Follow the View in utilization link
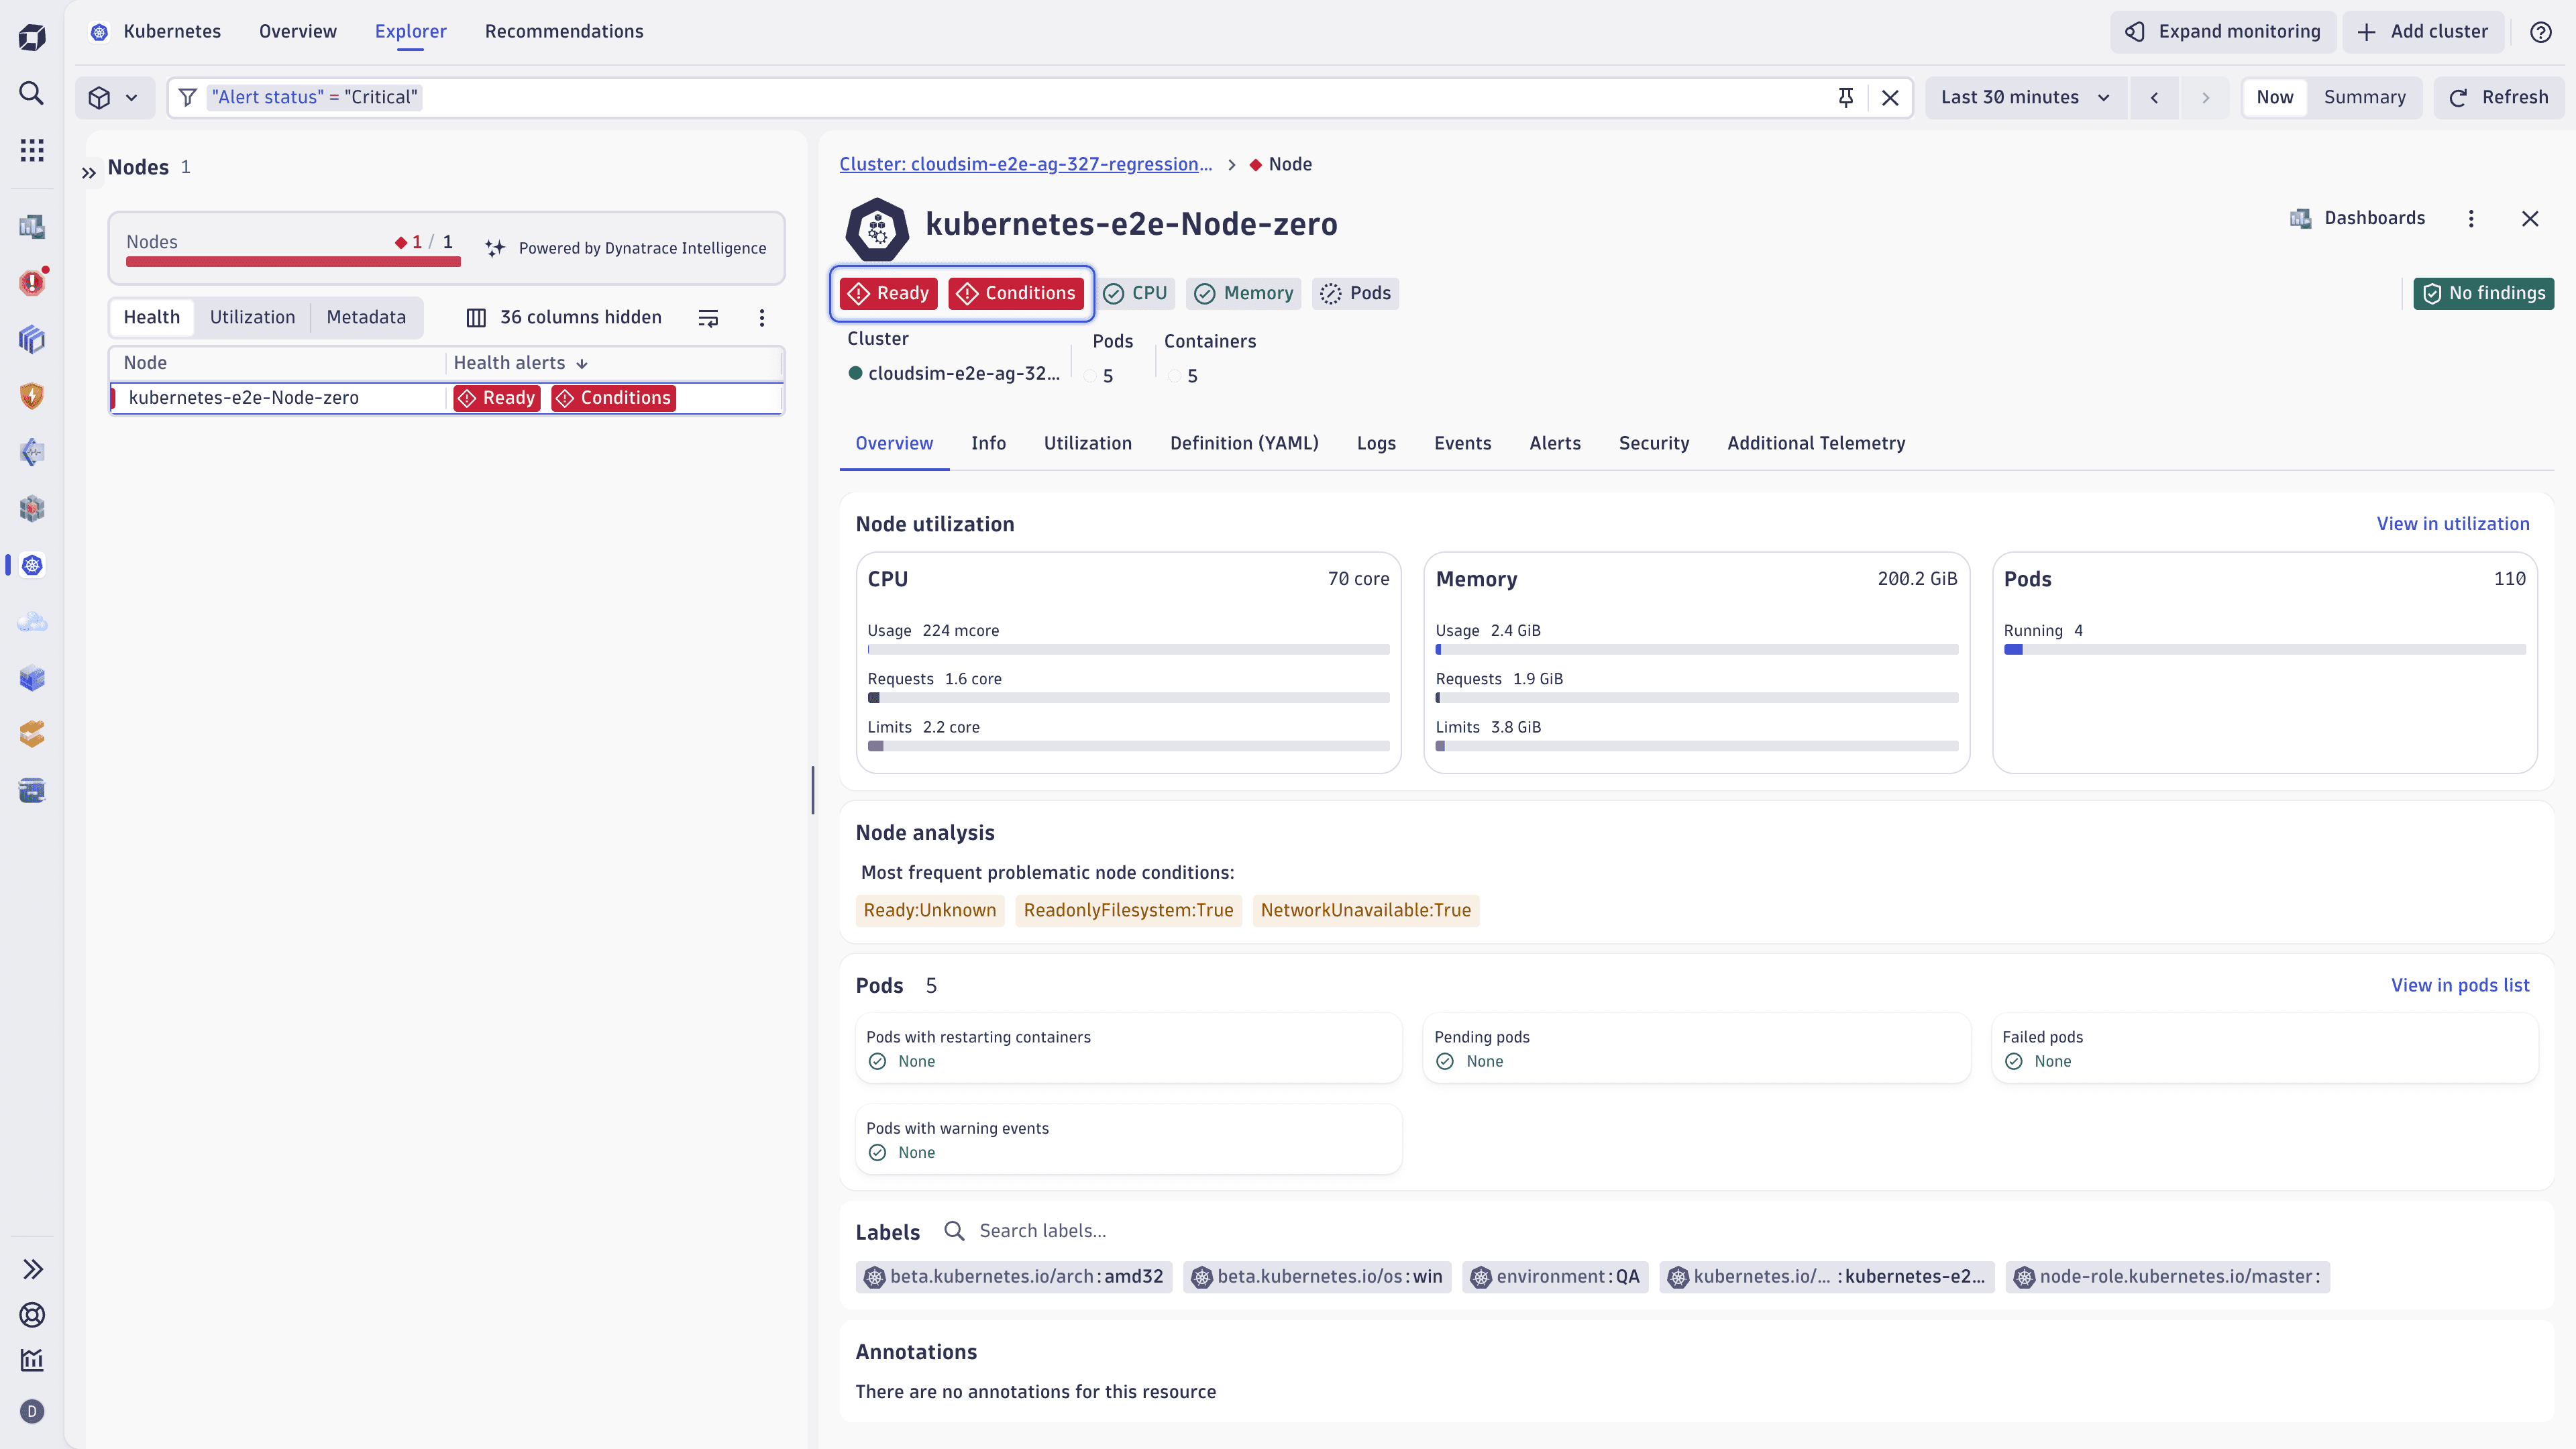The width and height of the screenshot is (2576, 1449). tap(2452, 524)
